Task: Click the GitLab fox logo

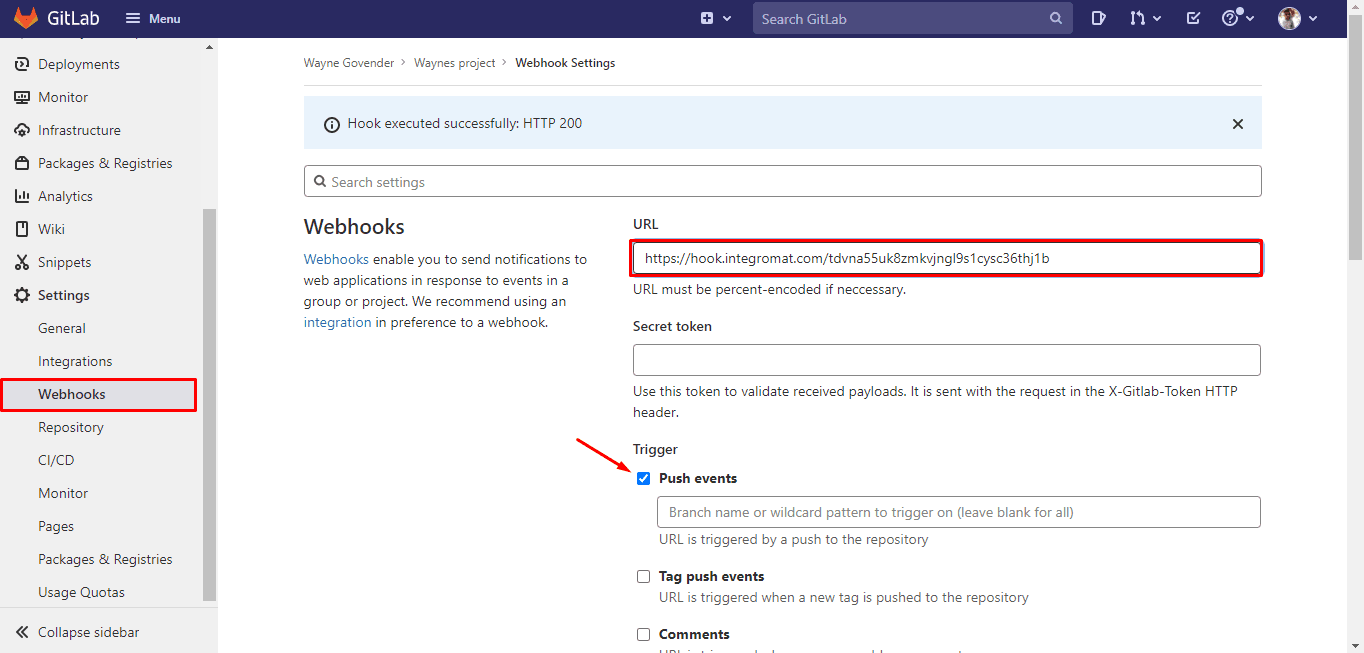Action: tap(26, 18)
